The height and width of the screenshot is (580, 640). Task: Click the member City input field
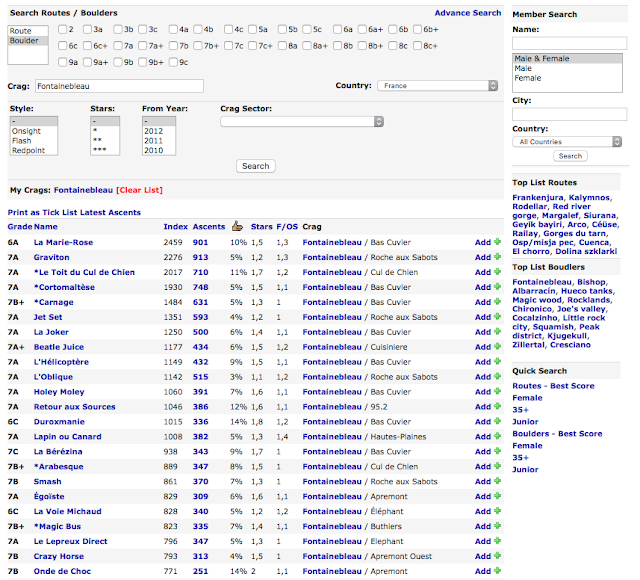pos(569,114)
